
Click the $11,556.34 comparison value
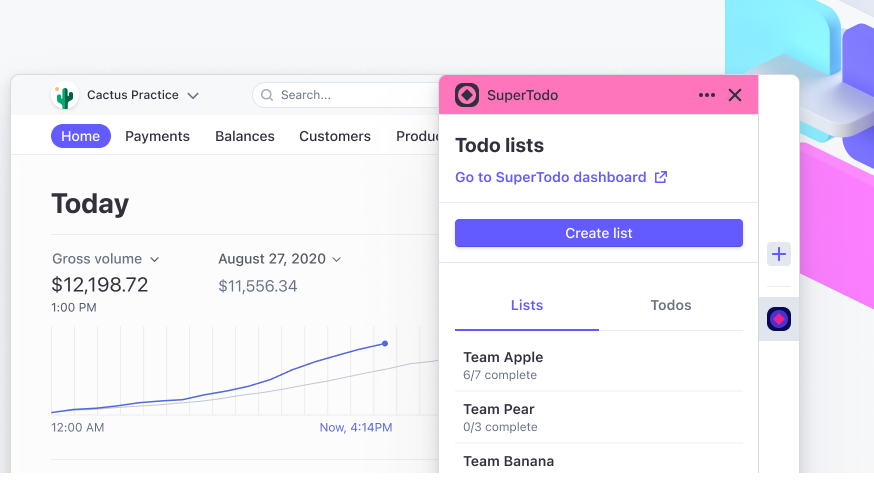click(x=258, y=287)
